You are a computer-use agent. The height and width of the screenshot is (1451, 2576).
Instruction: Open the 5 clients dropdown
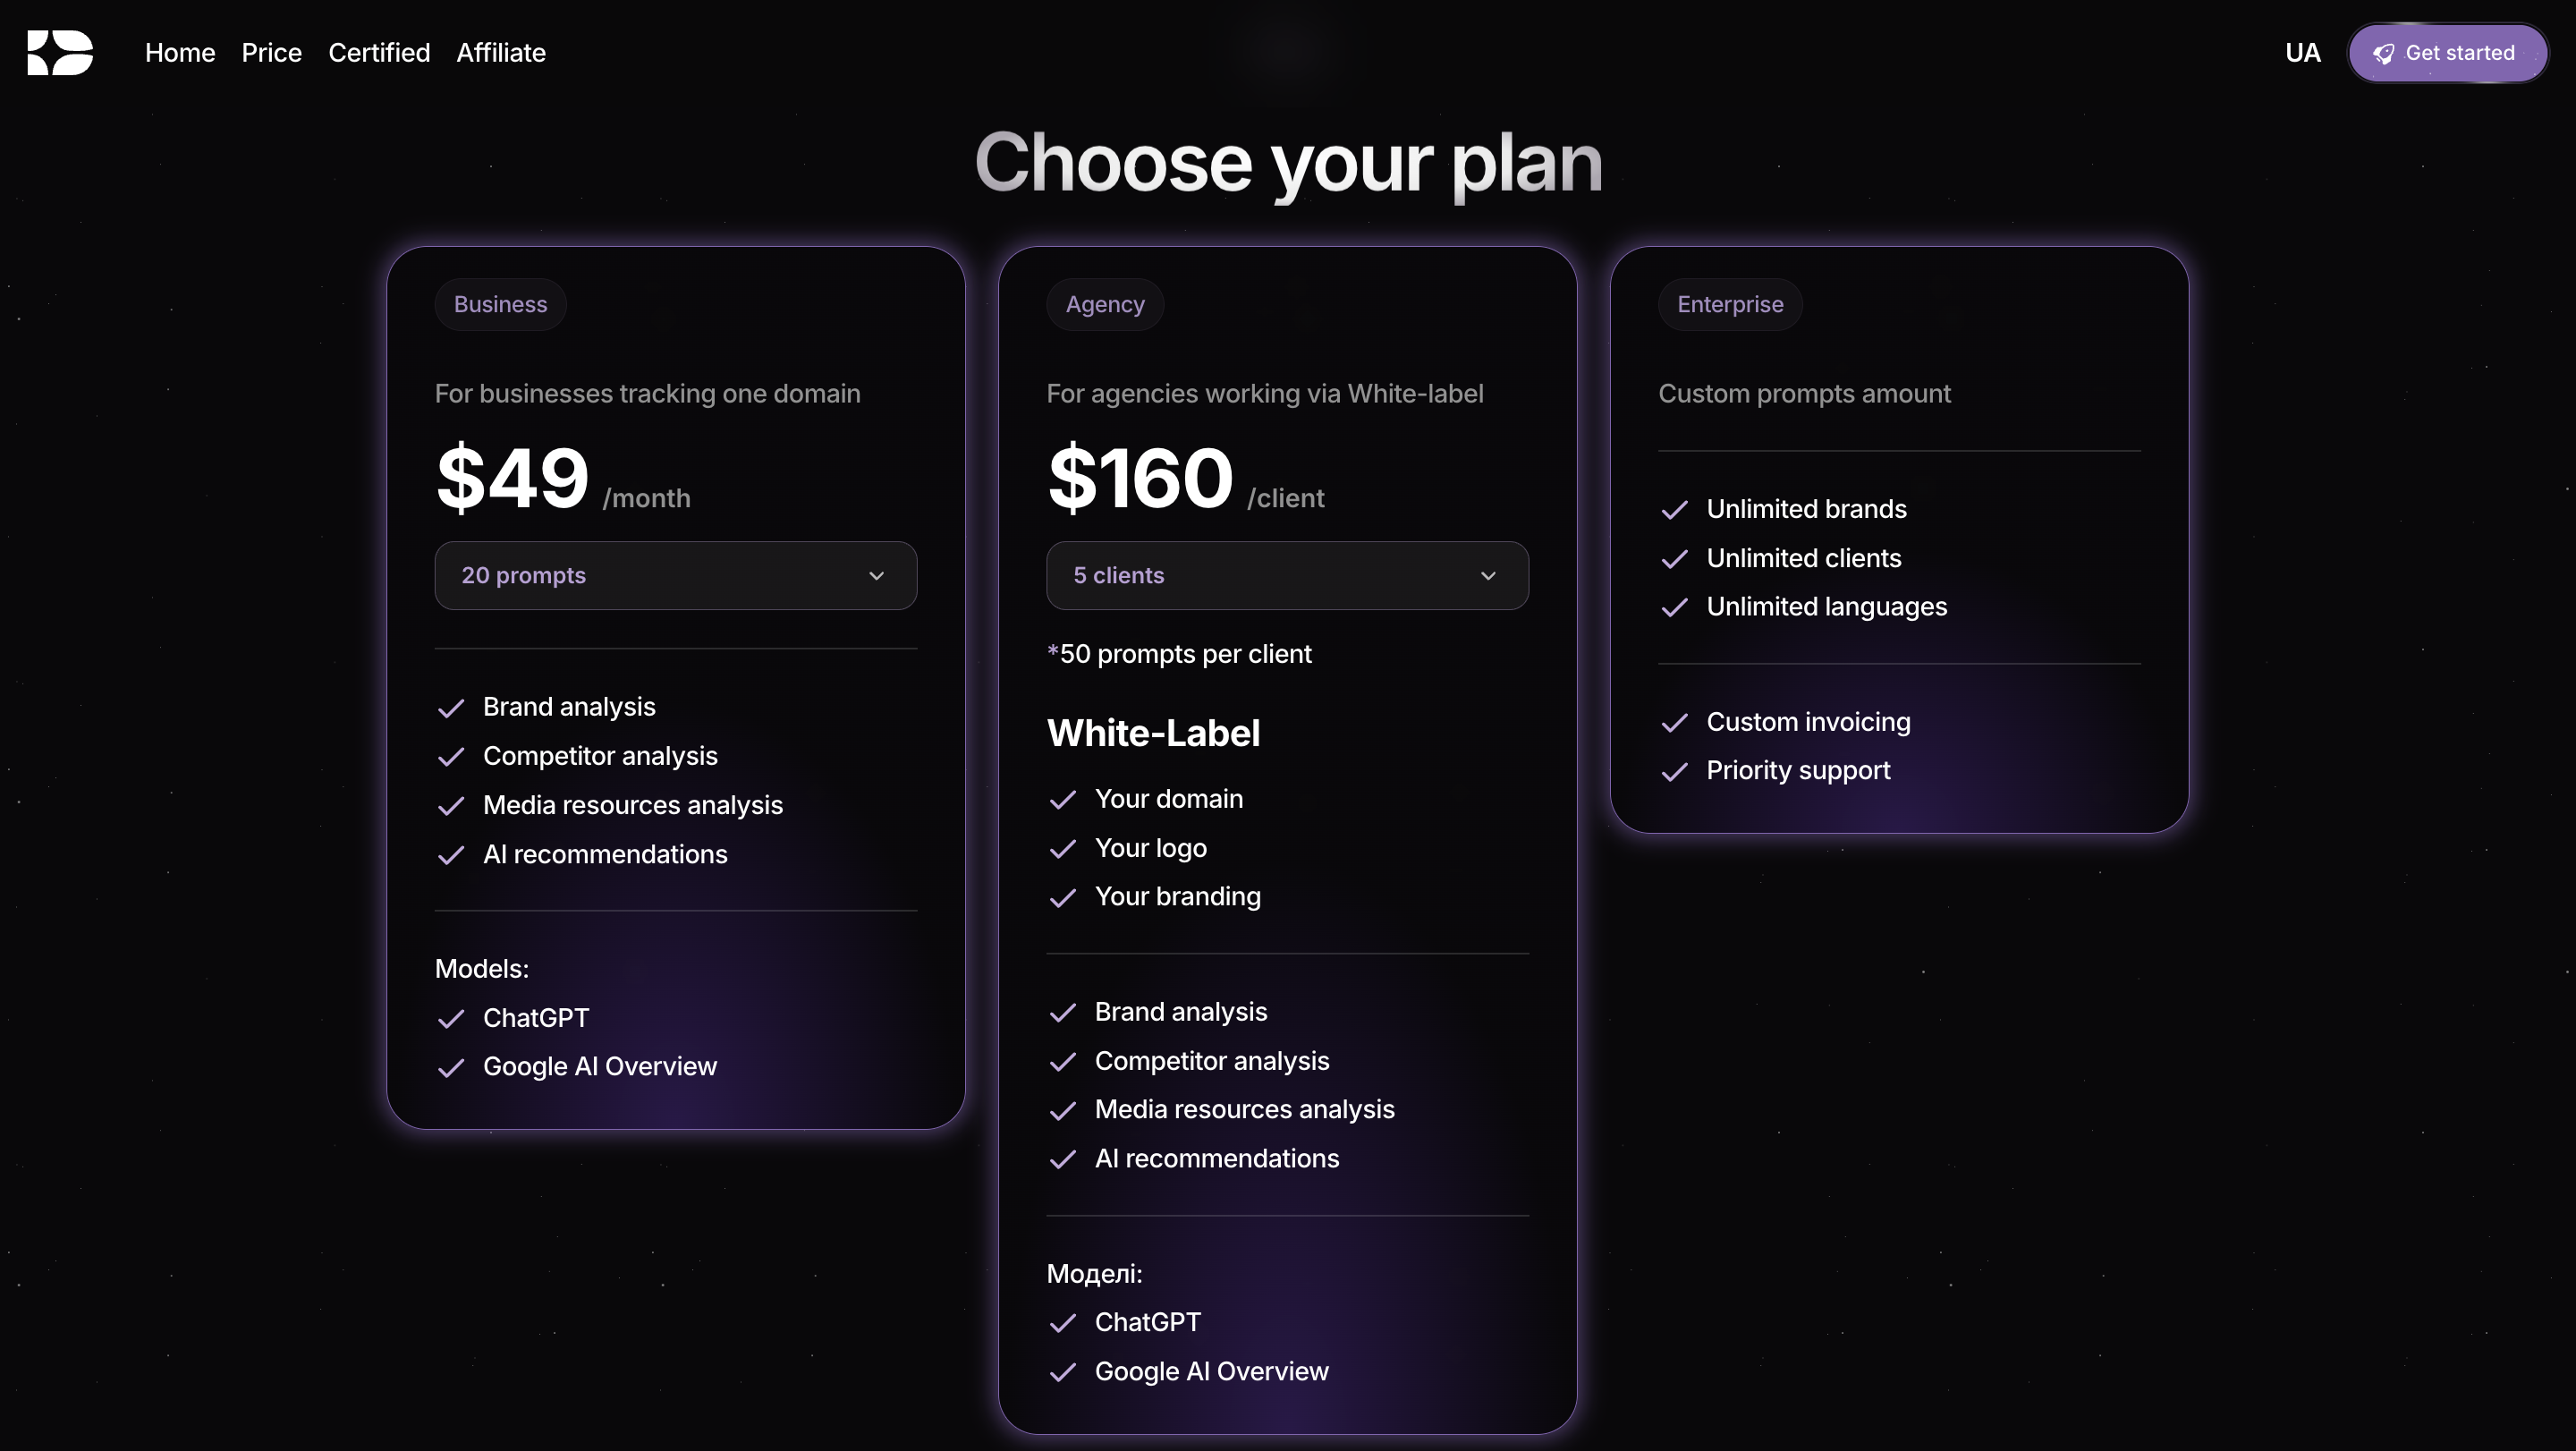click(1287, 576)
